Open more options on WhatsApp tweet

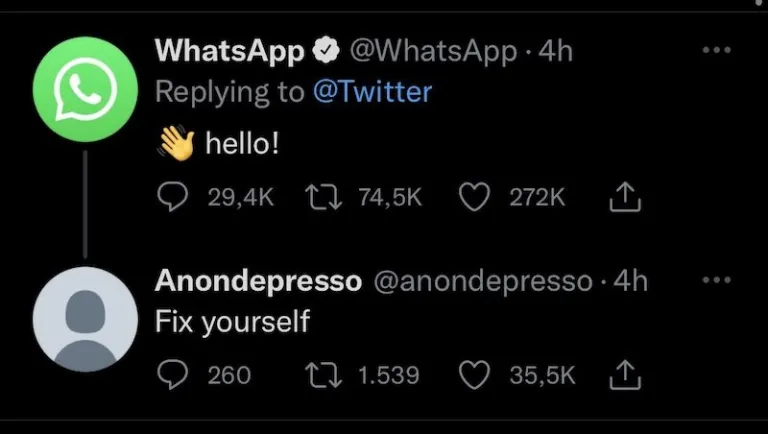tap(716, 50)
